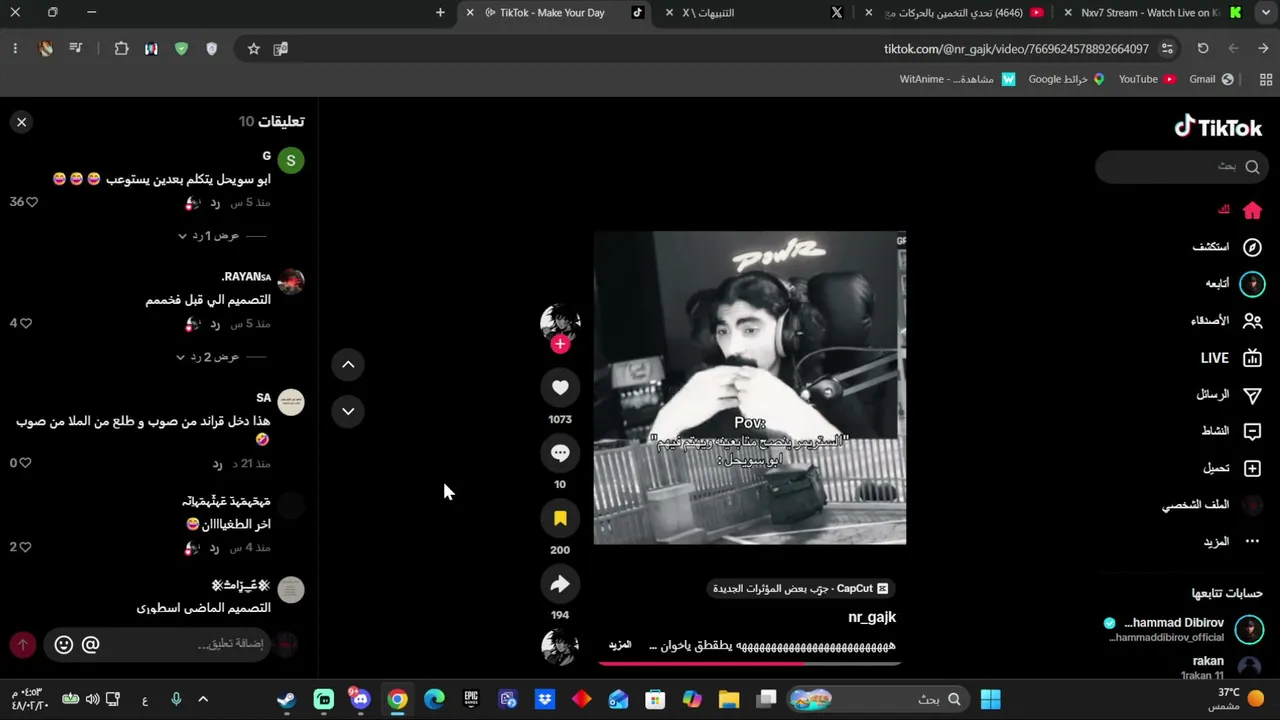This screenshot has width=1280, height=720.
Task: Open Messages (الرسائل) in the sidebar
Action: (1229, 395)
